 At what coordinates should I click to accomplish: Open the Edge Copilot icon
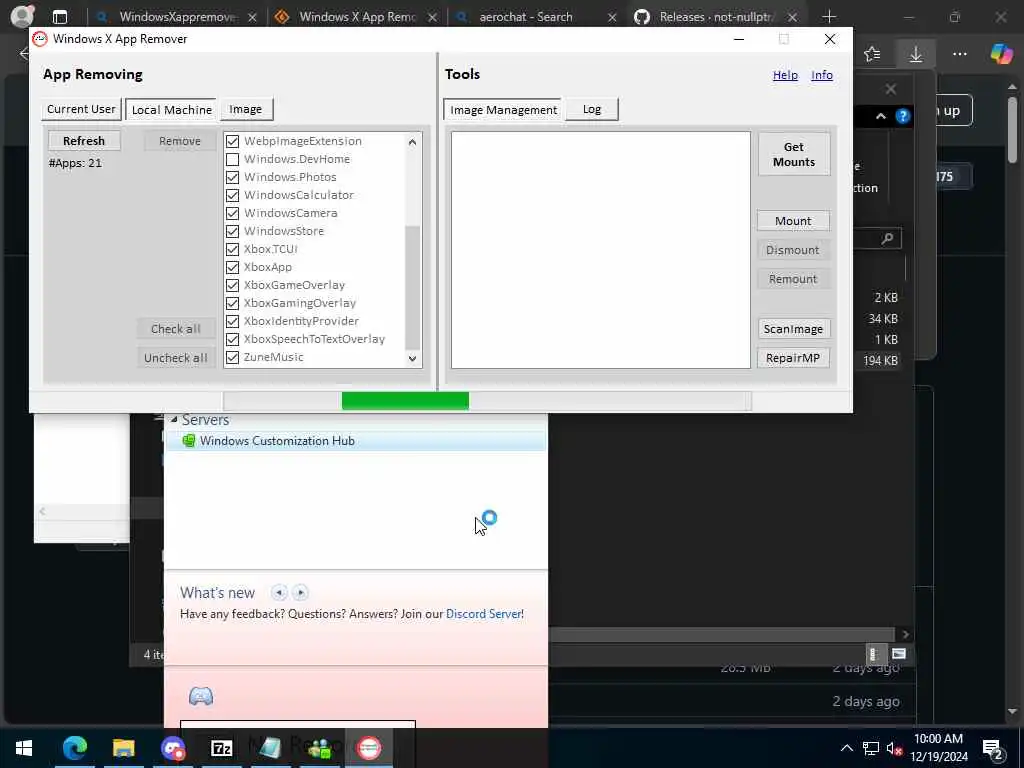pos(1000,54)
